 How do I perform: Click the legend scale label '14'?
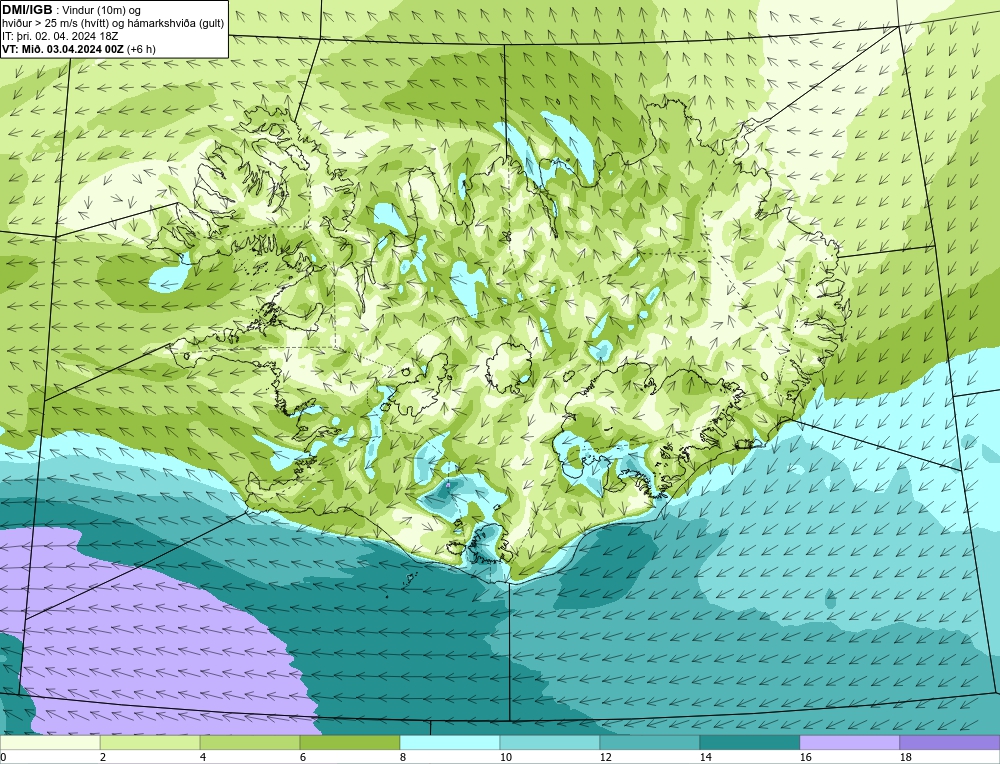pyautogui.click(x=705, y=757)
